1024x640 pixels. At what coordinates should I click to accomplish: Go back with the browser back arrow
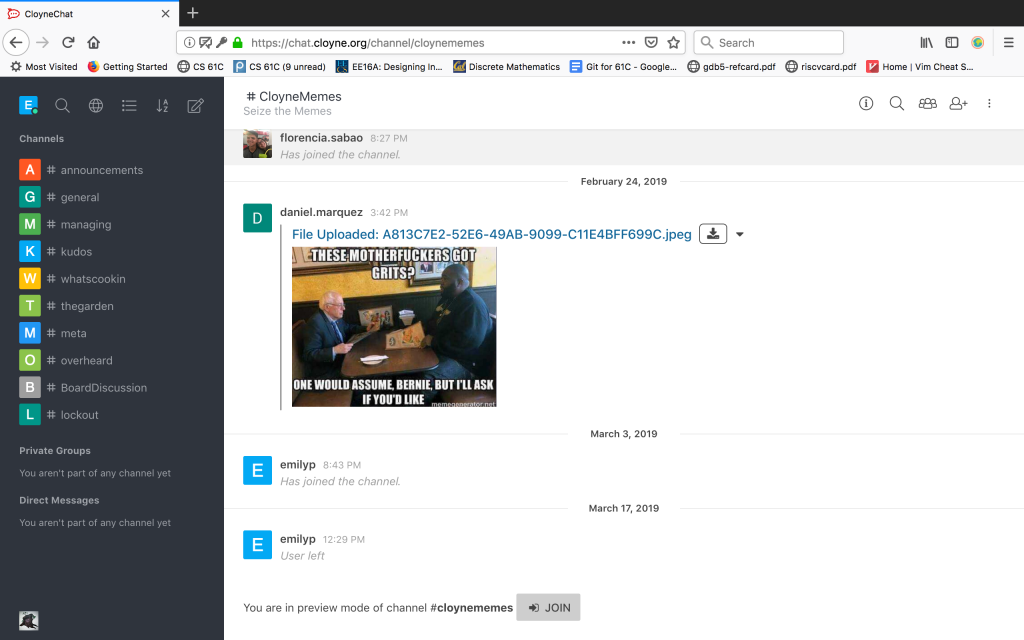point(16,42)
